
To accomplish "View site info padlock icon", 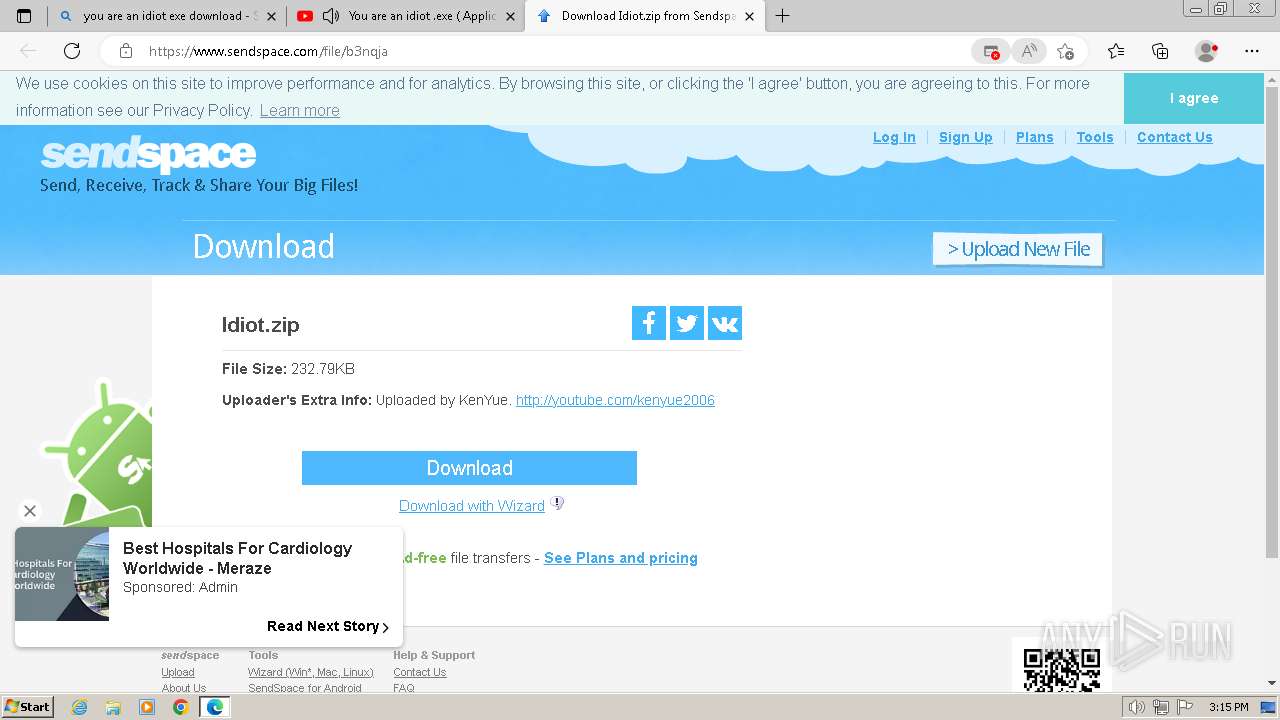I will click(126, 51).
